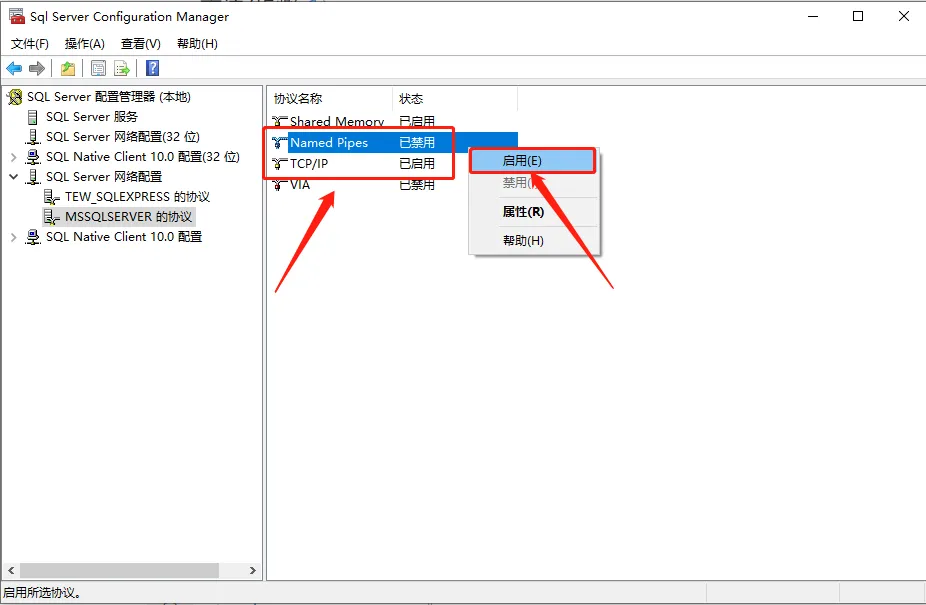Click the icon beside SQL Native Client 10.0 配置(32 位)
The image size is (926, 605).
tap(32, 157)
